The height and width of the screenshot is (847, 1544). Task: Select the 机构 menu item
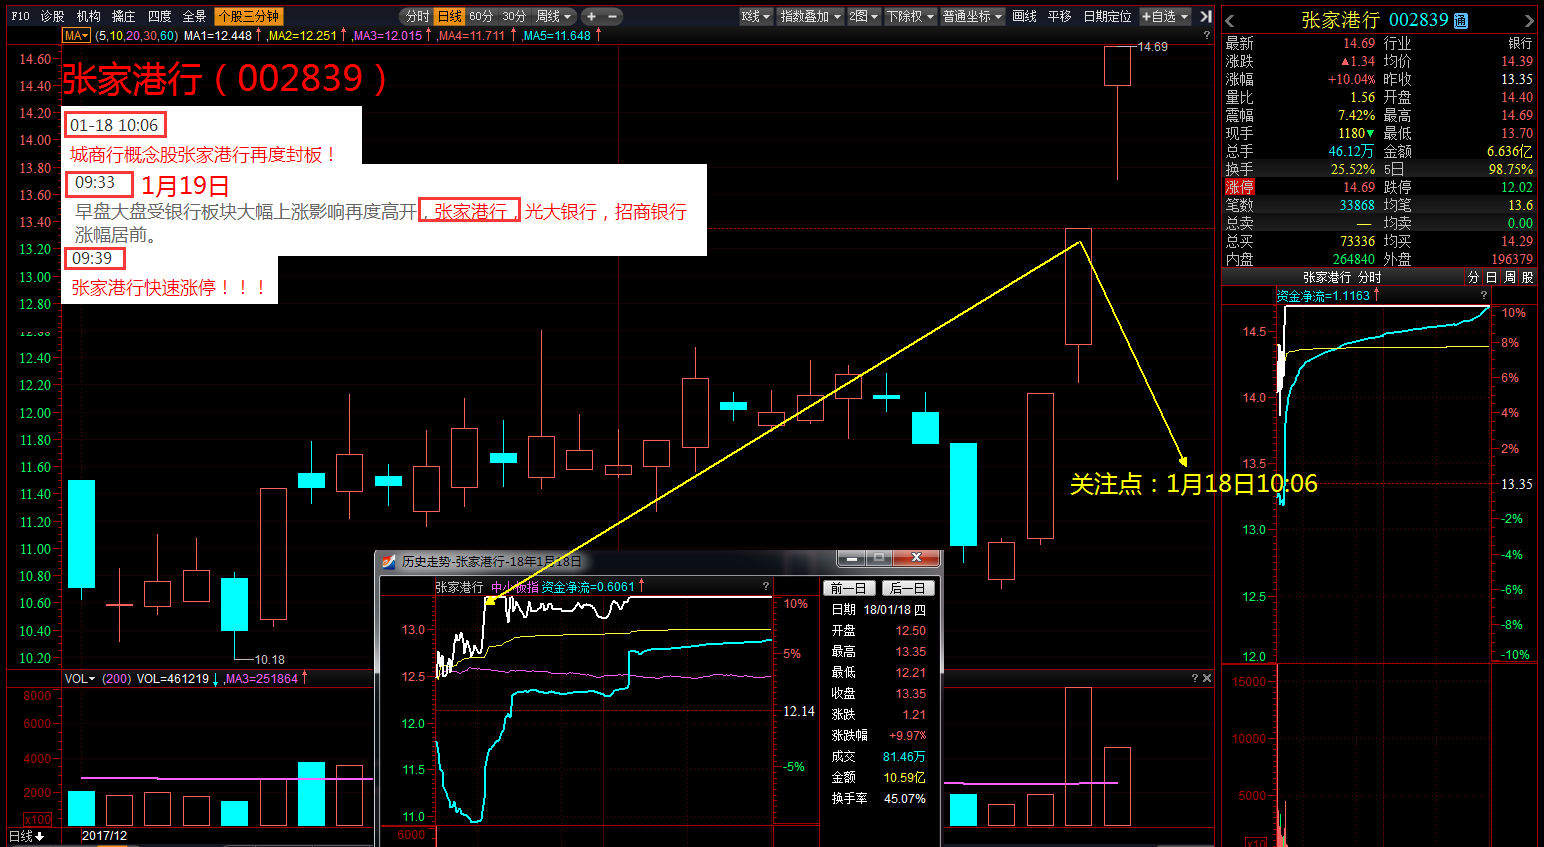[88, 16]
